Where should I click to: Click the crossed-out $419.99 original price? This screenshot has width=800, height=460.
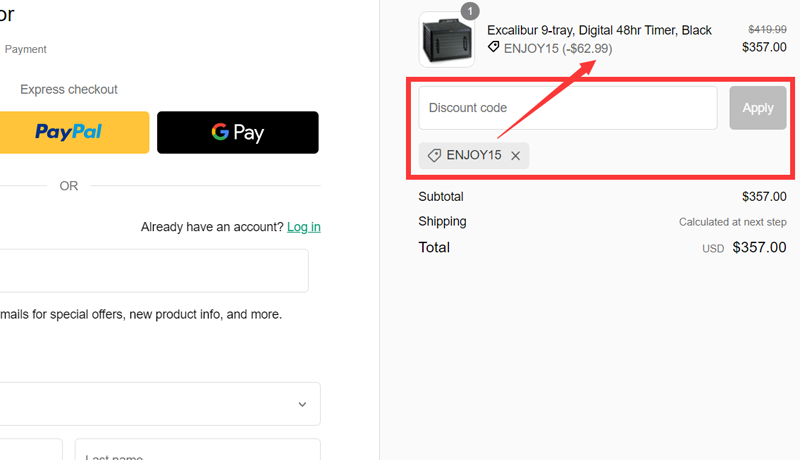767,31
